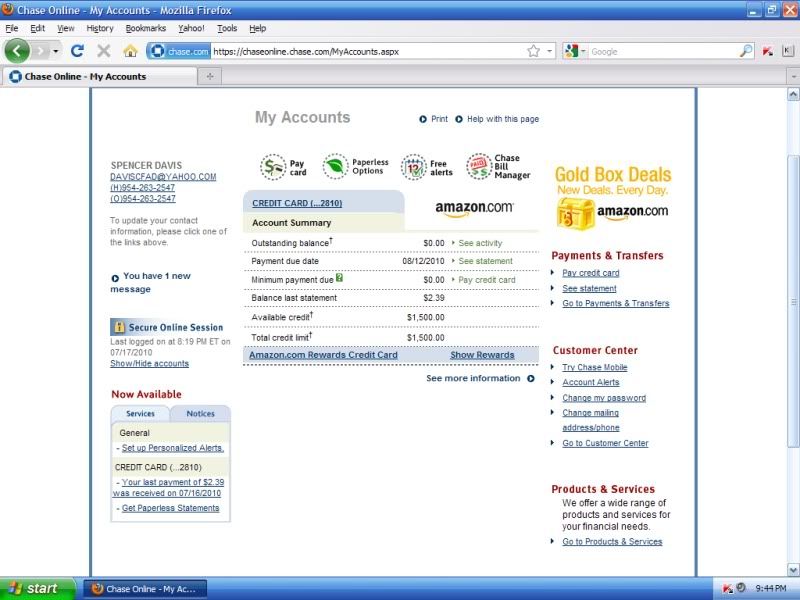
Task: Go to the Home page icon
Action: click(130, 51)
